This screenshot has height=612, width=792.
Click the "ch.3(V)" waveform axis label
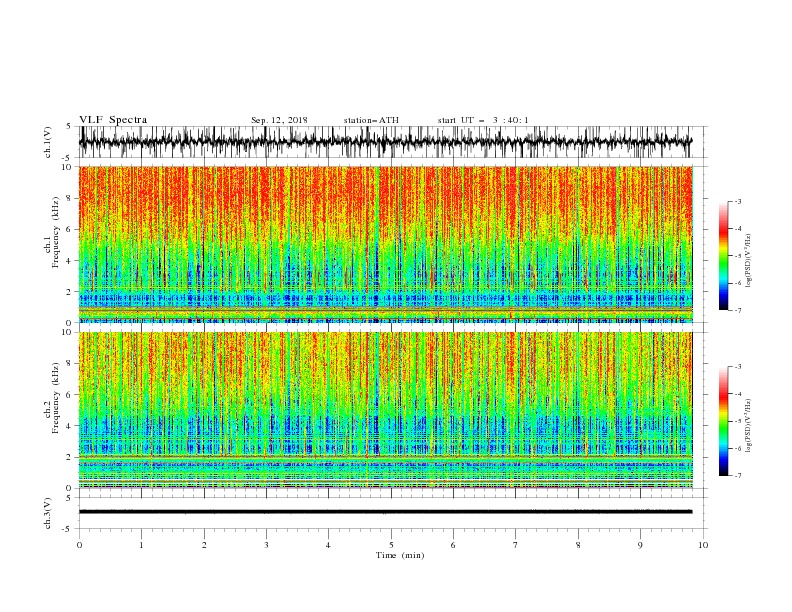48,513
